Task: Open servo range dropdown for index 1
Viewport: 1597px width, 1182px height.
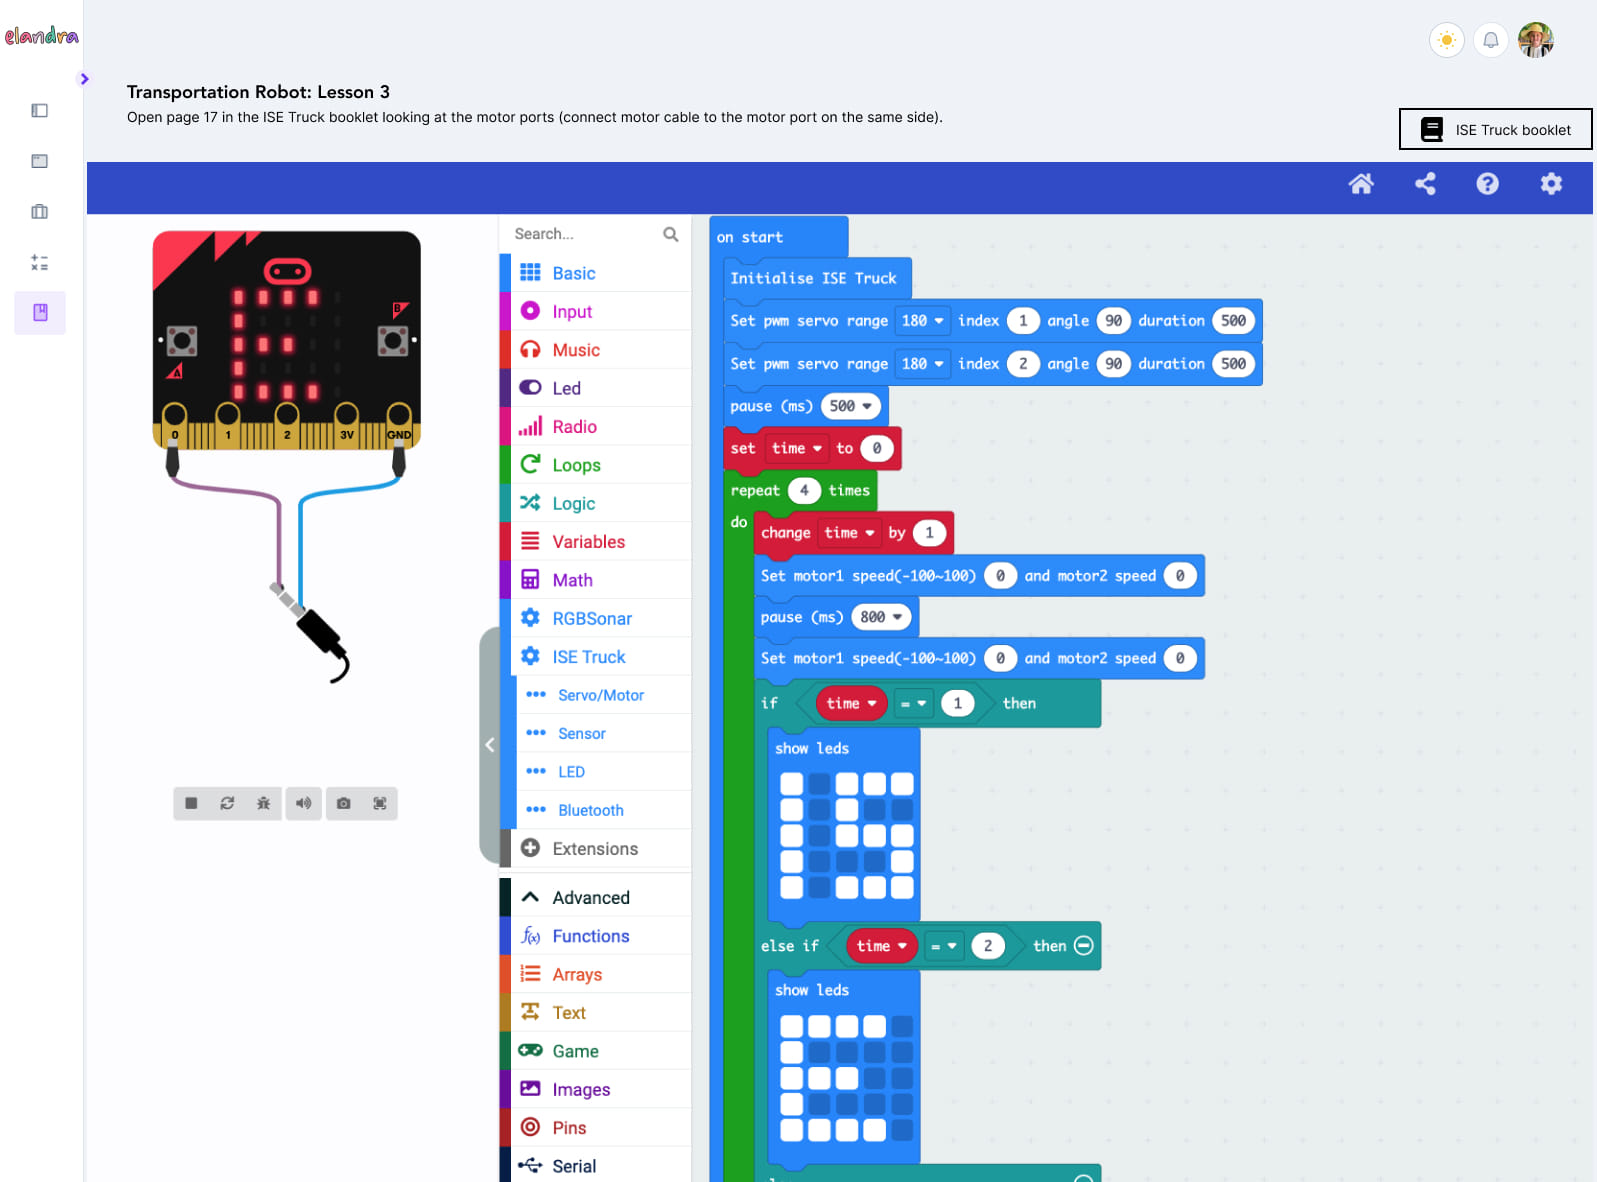Action: 922,321
